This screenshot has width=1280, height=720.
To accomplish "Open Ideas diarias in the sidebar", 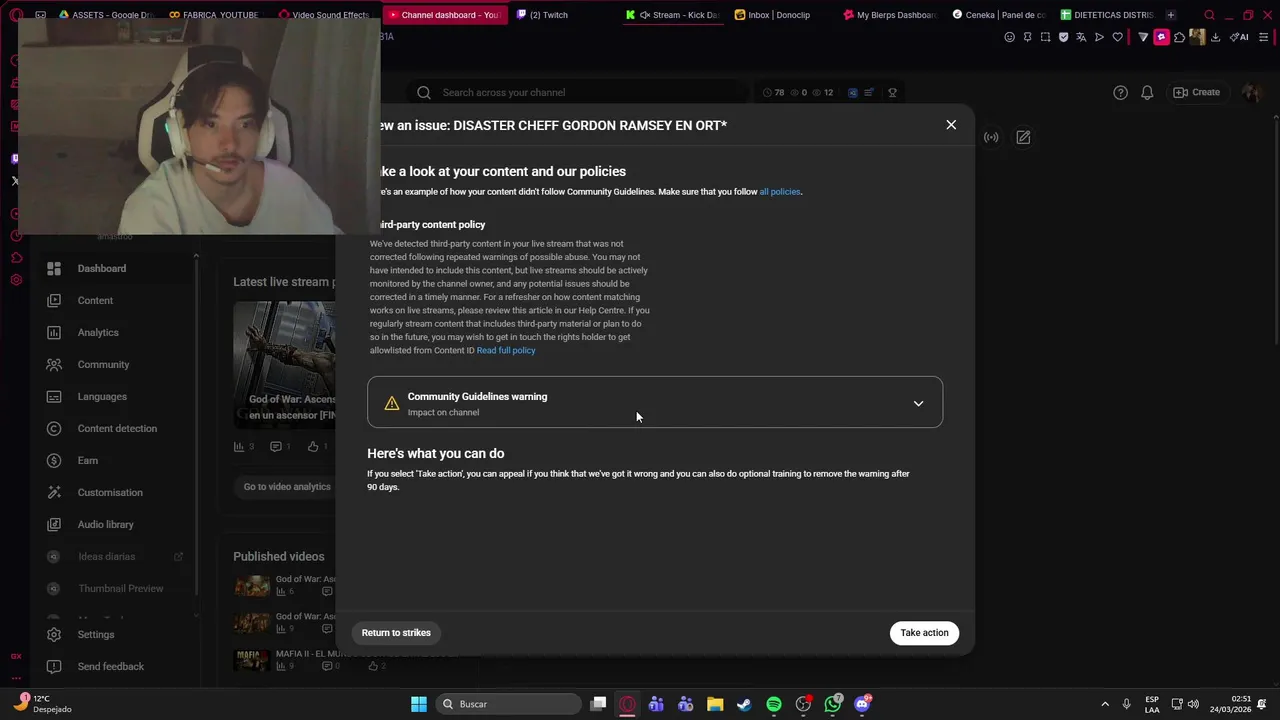I will [x=106, y=556].
